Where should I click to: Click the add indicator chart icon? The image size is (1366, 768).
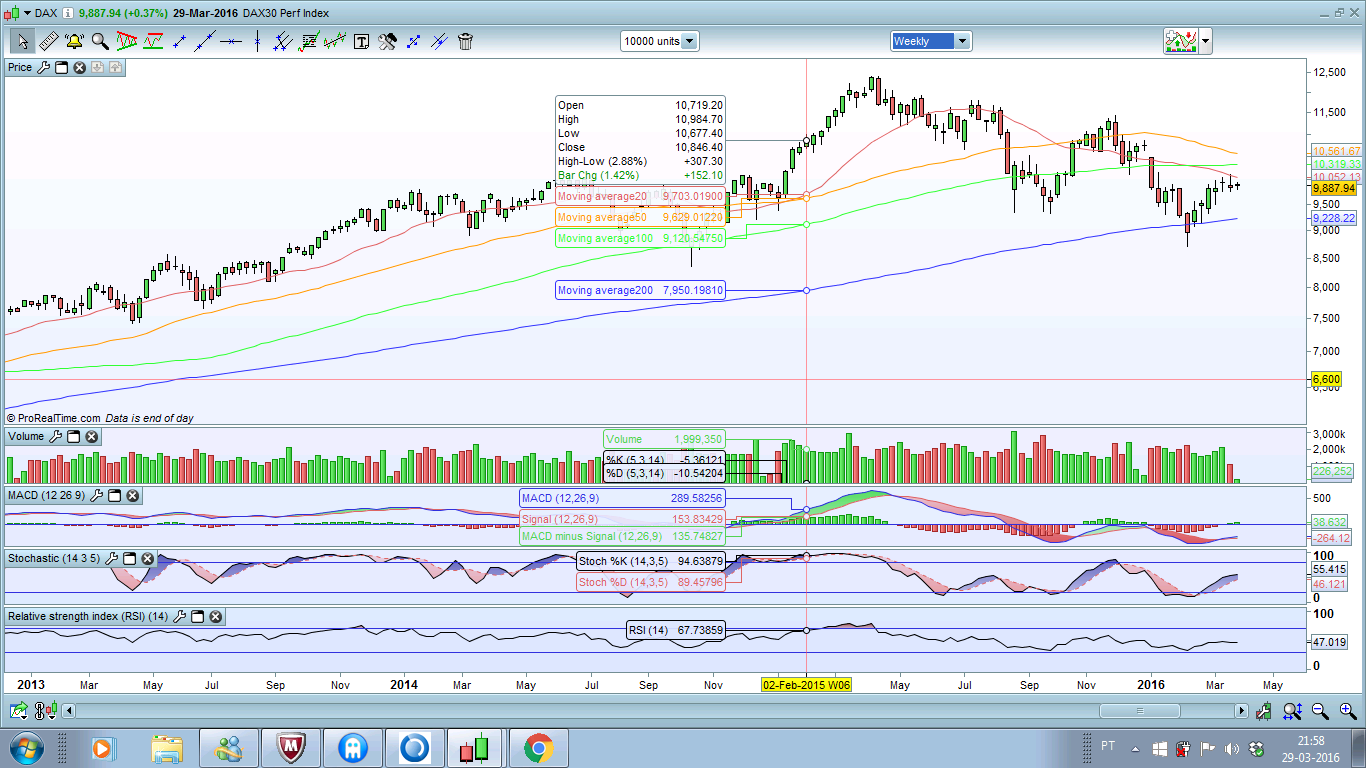[1181, 41]
